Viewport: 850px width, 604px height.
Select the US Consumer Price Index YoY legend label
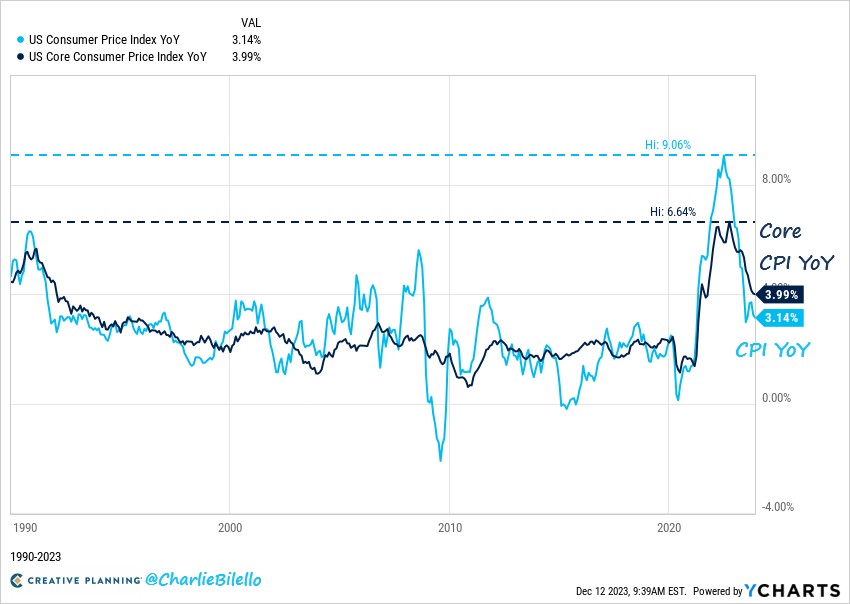point(104,40)
